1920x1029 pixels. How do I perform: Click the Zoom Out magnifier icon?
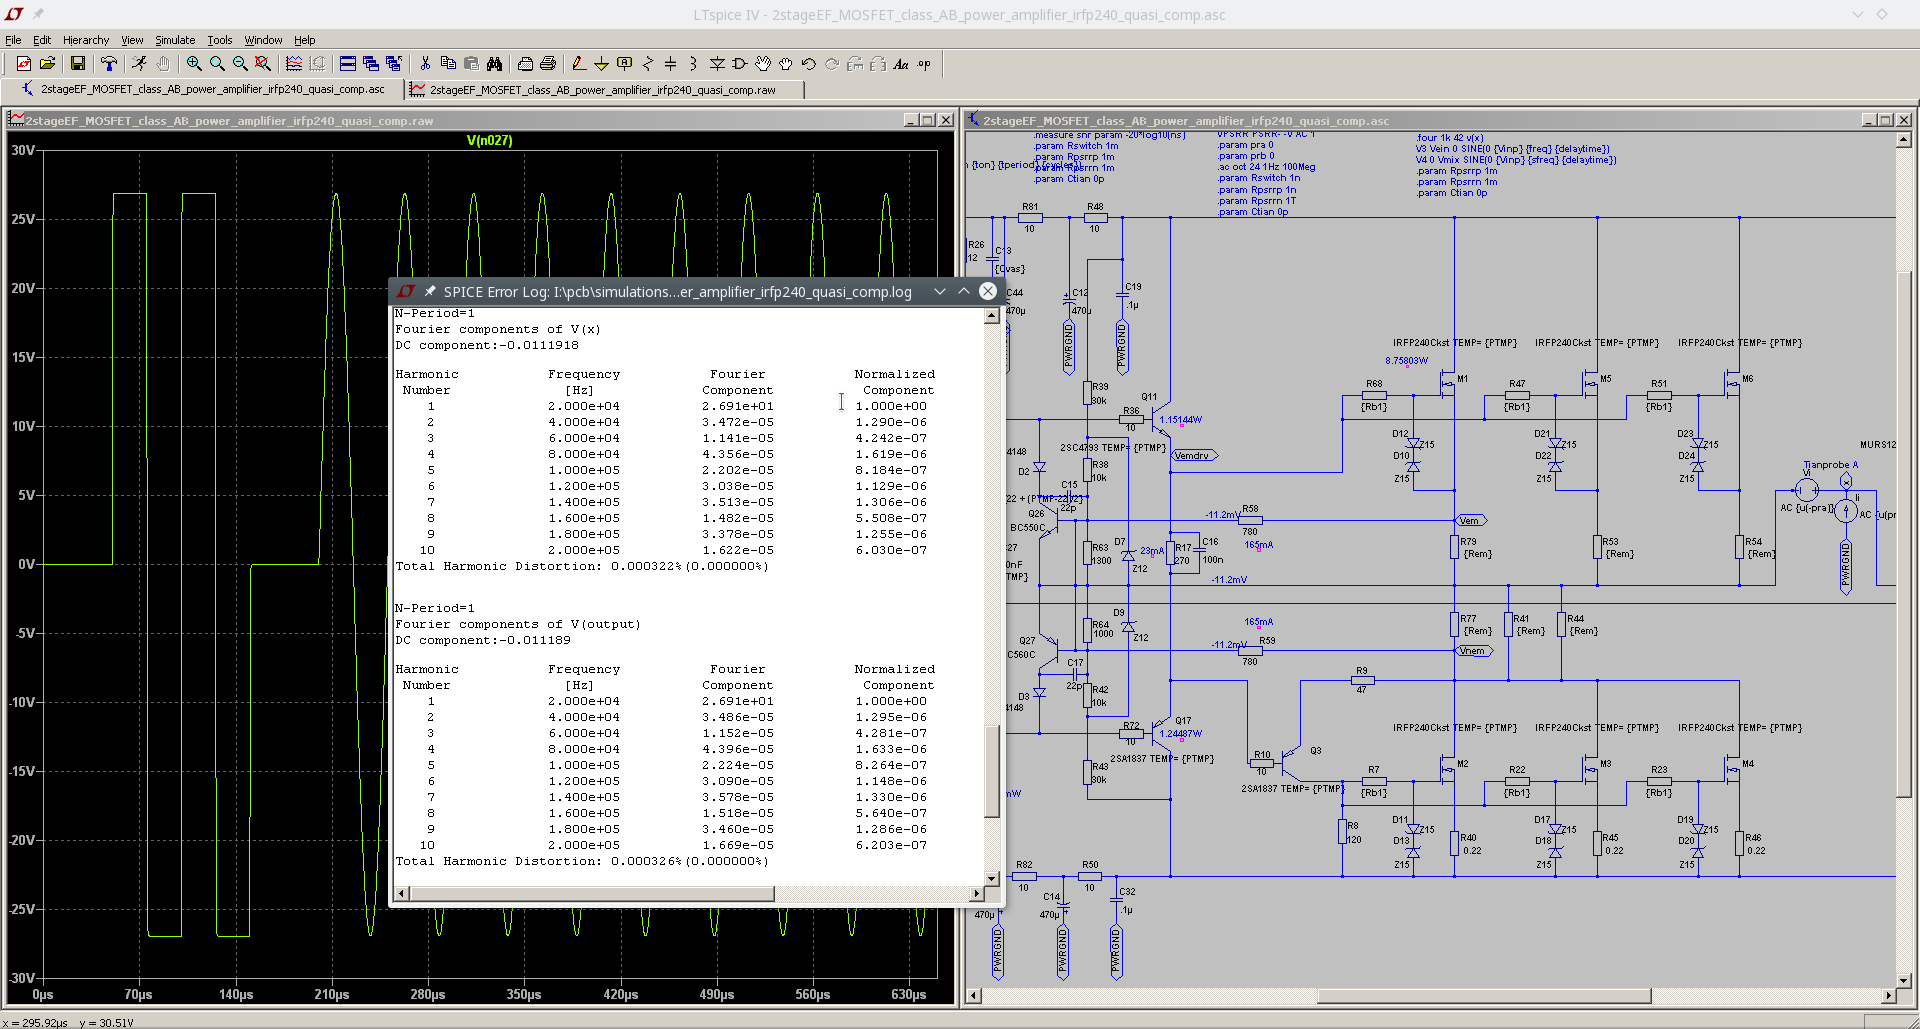coord(240,64)
